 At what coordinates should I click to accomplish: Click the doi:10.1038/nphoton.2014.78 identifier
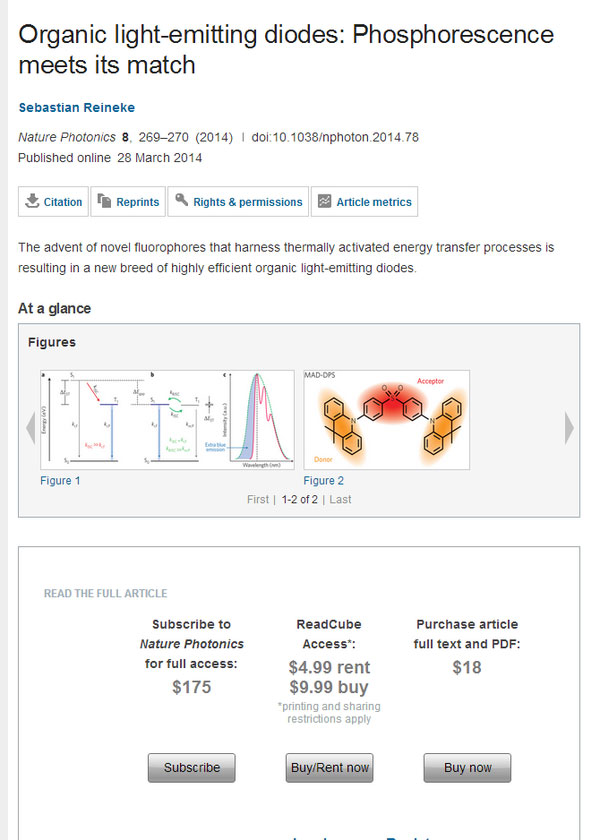(336, 138)
